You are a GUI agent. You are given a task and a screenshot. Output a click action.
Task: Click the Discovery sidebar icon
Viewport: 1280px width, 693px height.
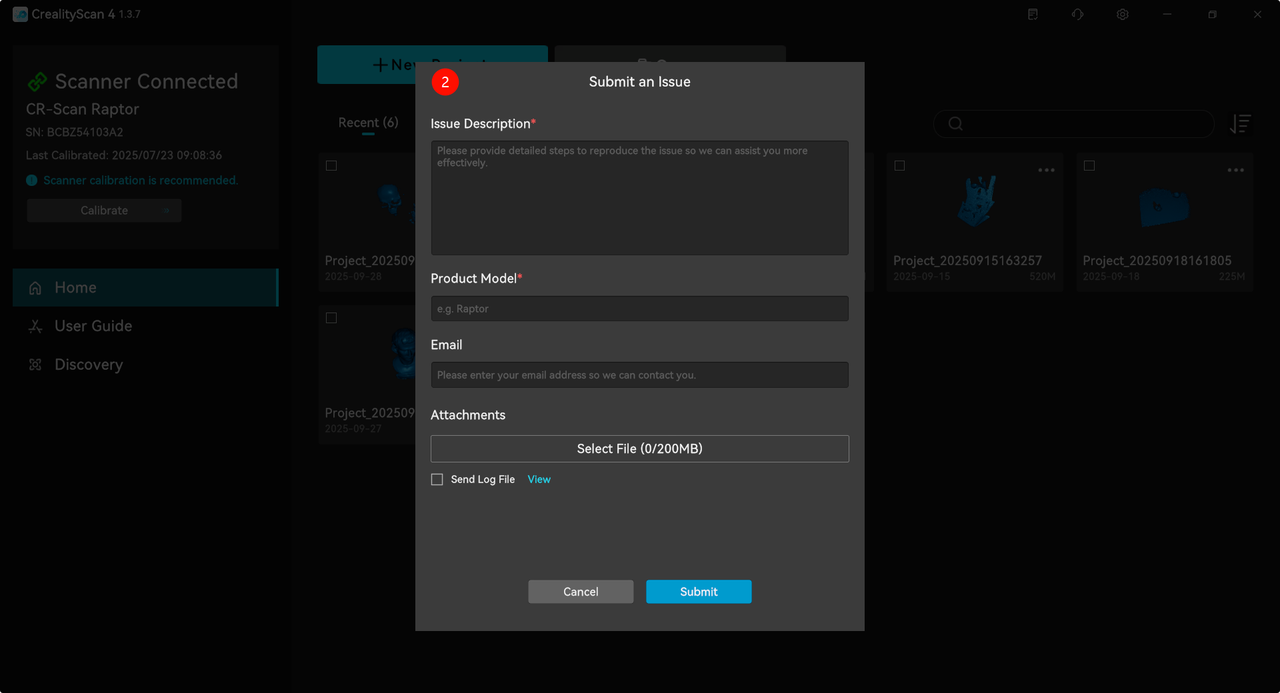(x=36, y=365)
